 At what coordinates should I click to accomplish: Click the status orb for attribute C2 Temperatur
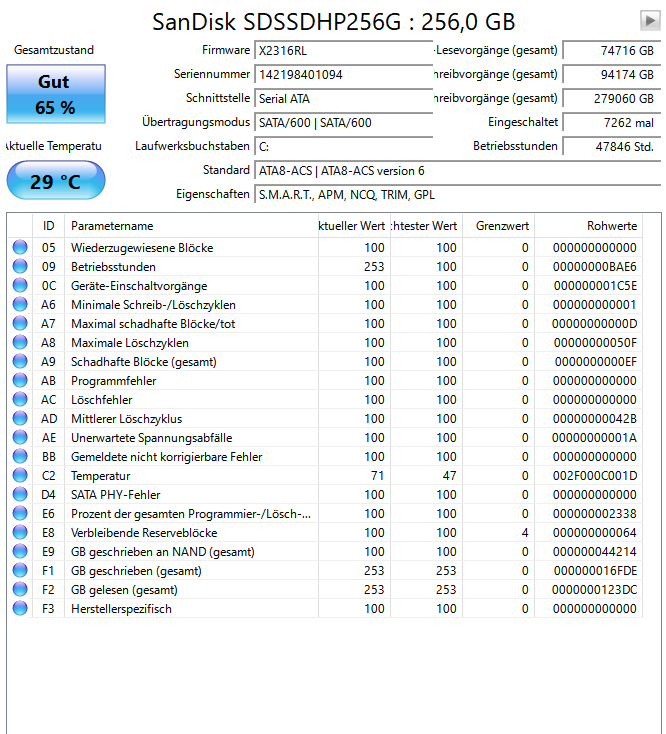(20, 475)
